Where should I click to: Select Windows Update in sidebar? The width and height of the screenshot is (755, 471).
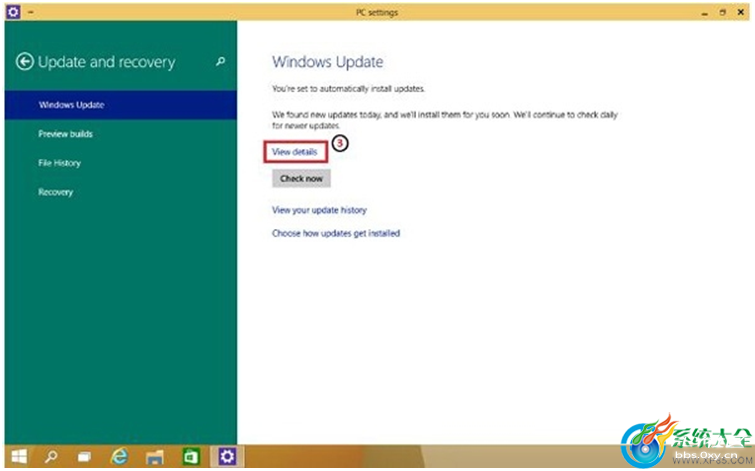pyautogui.click(x=120, y=105)
